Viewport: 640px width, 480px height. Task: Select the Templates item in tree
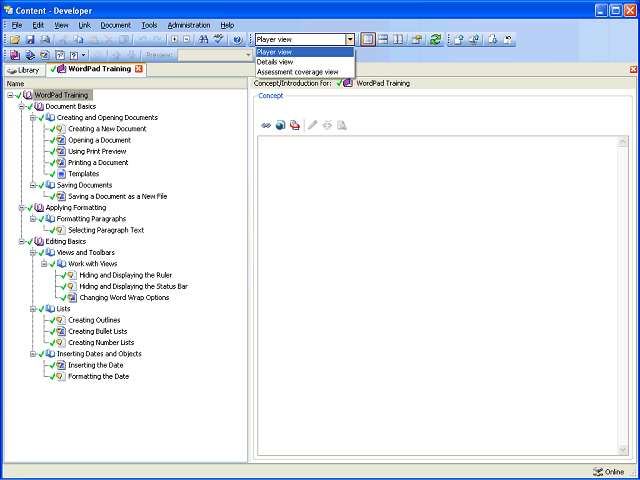[84, 174]
